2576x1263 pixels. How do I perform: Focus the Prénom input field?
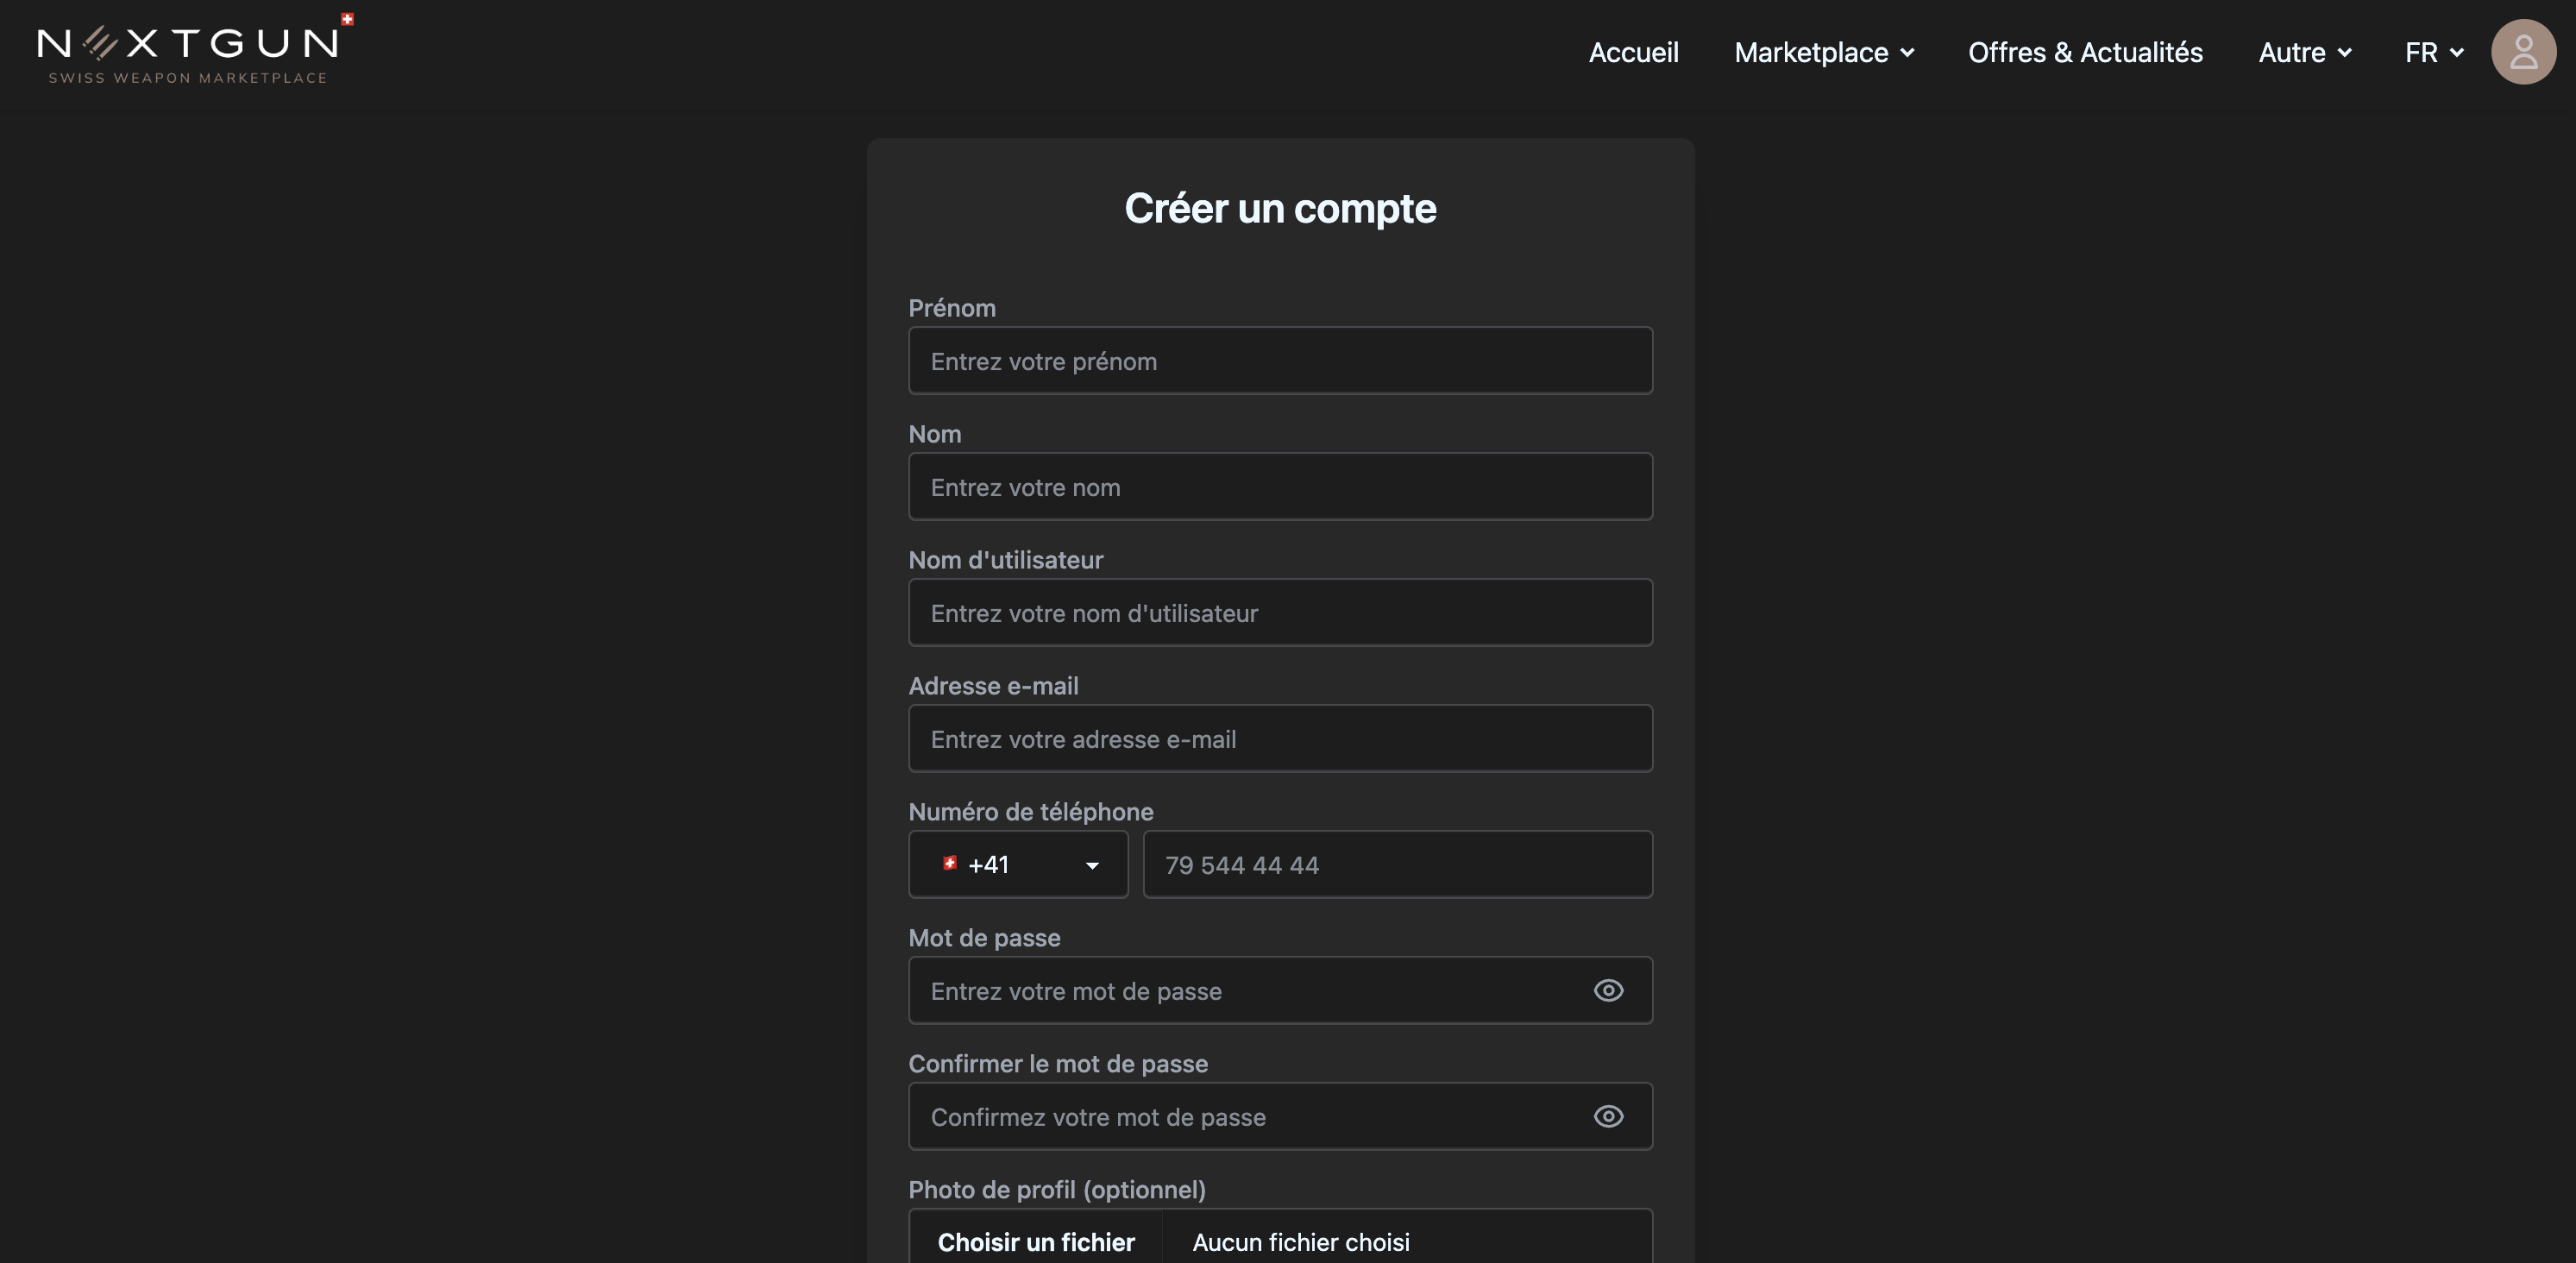point(1280,361)
